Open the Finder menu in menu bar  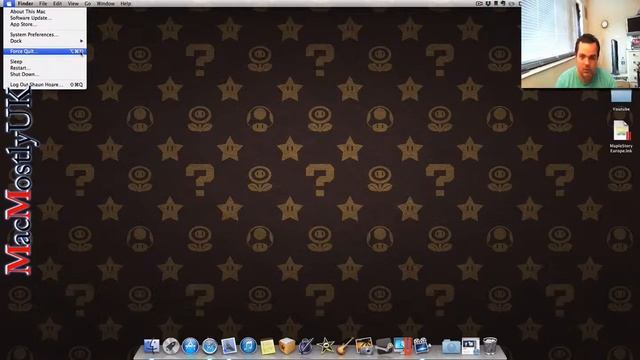25,3
